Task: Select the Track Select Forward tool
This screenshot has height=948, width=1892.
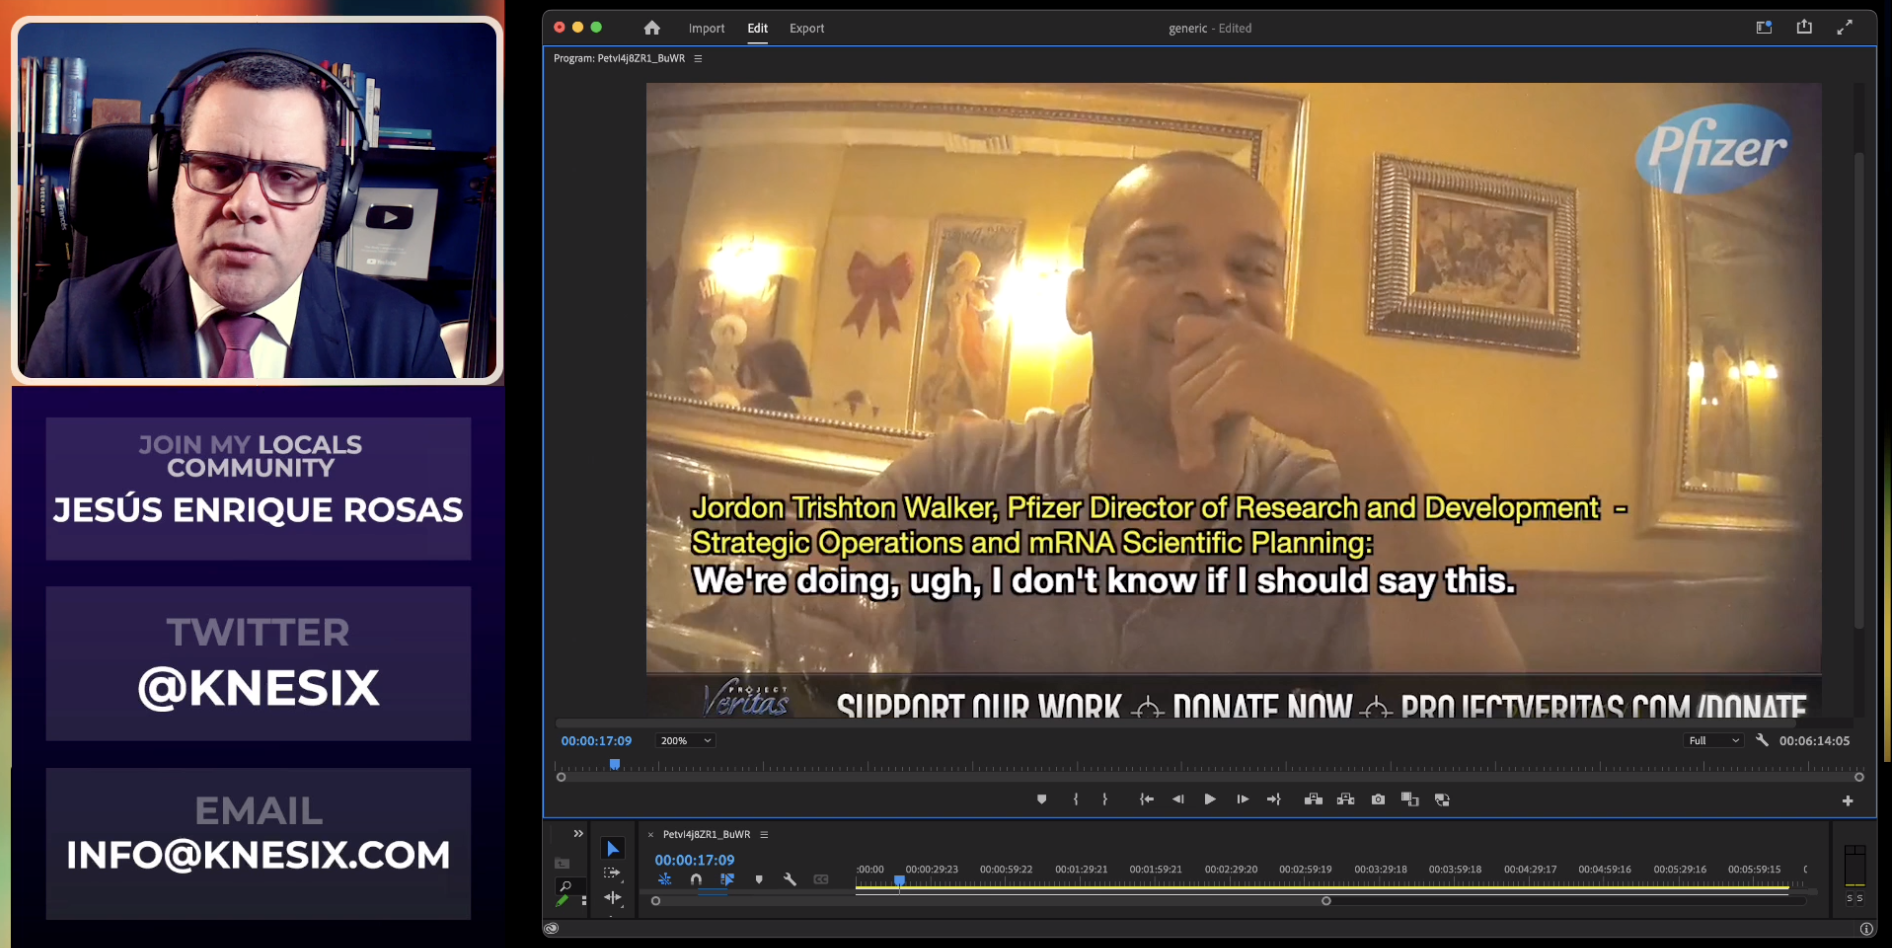Action: (612, 873)
